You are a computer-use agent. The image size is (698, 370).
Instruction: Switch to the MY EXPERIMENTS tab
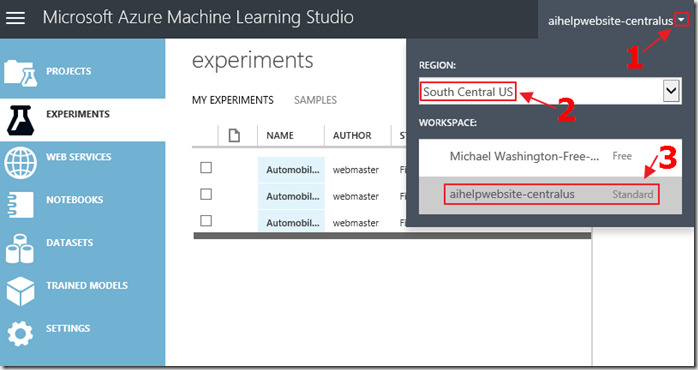click(x=233, y=100)
